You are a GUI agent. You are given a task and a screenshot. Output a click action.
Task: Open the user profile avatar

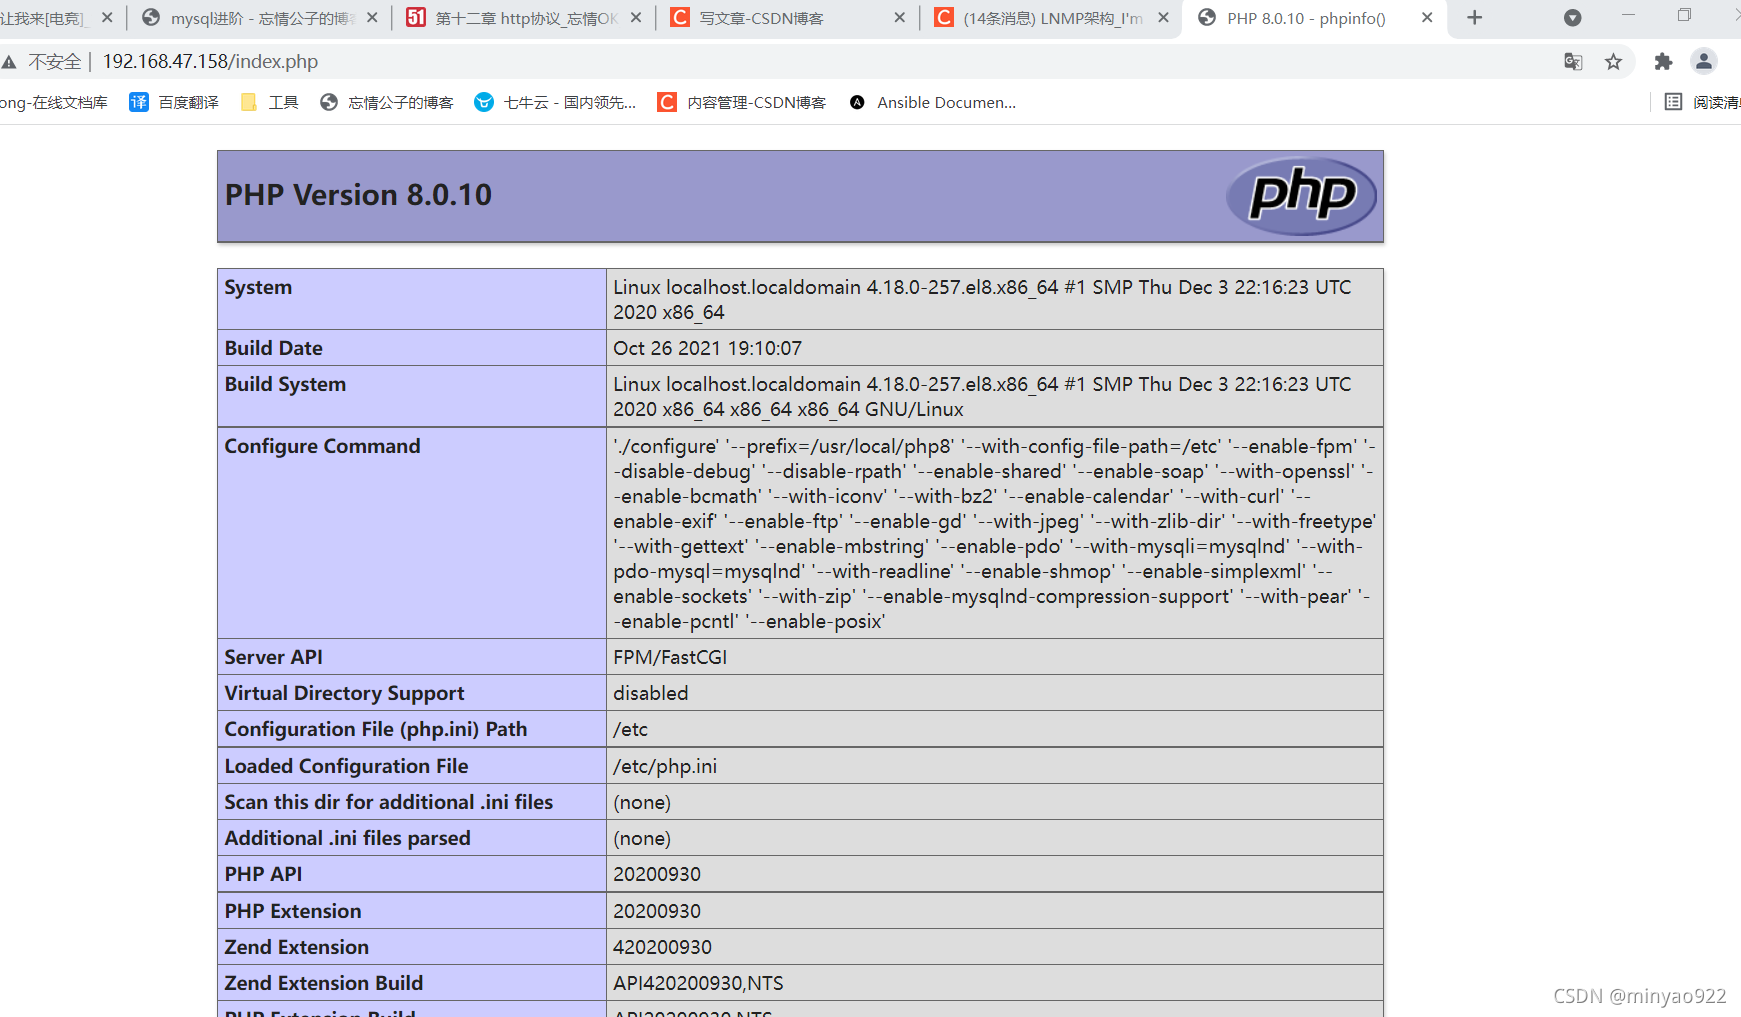(x=1704, y=62)
